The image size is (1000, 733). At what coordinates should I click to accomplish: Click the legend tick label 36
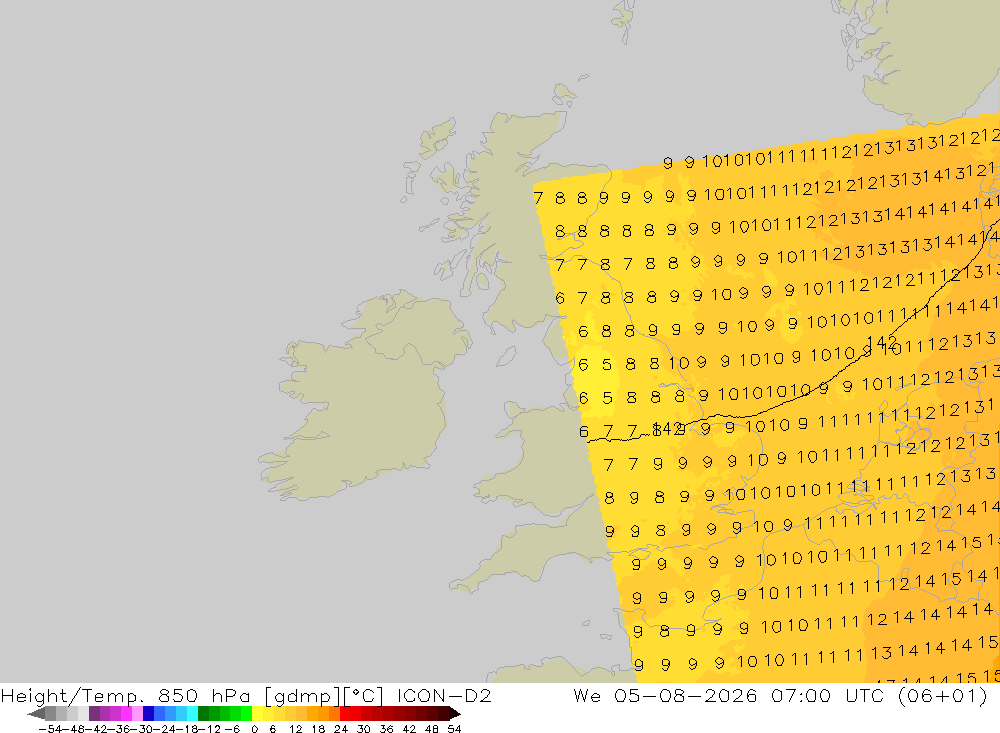point(386,729)
